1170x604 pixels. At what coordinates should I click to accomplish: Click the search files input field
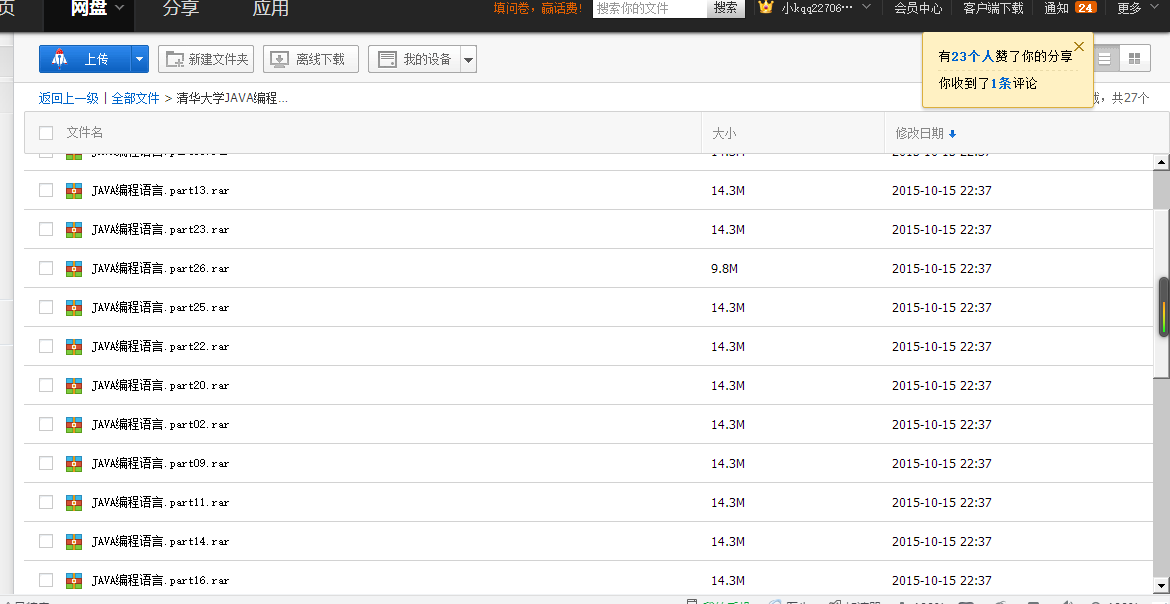[x=650, y=8]
